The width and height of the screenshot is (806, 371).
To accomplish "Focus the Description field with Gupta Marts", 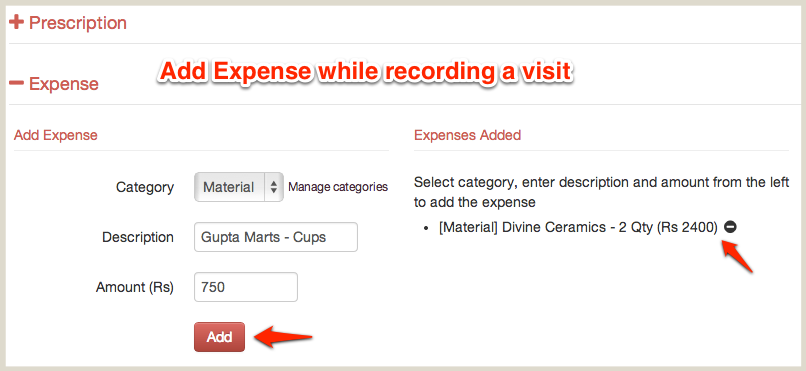I will (x=276, y=237).
